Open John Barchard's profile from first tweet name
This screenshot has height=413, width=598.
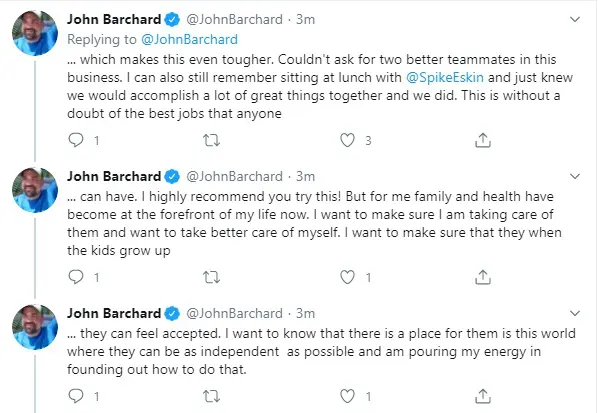114,19
